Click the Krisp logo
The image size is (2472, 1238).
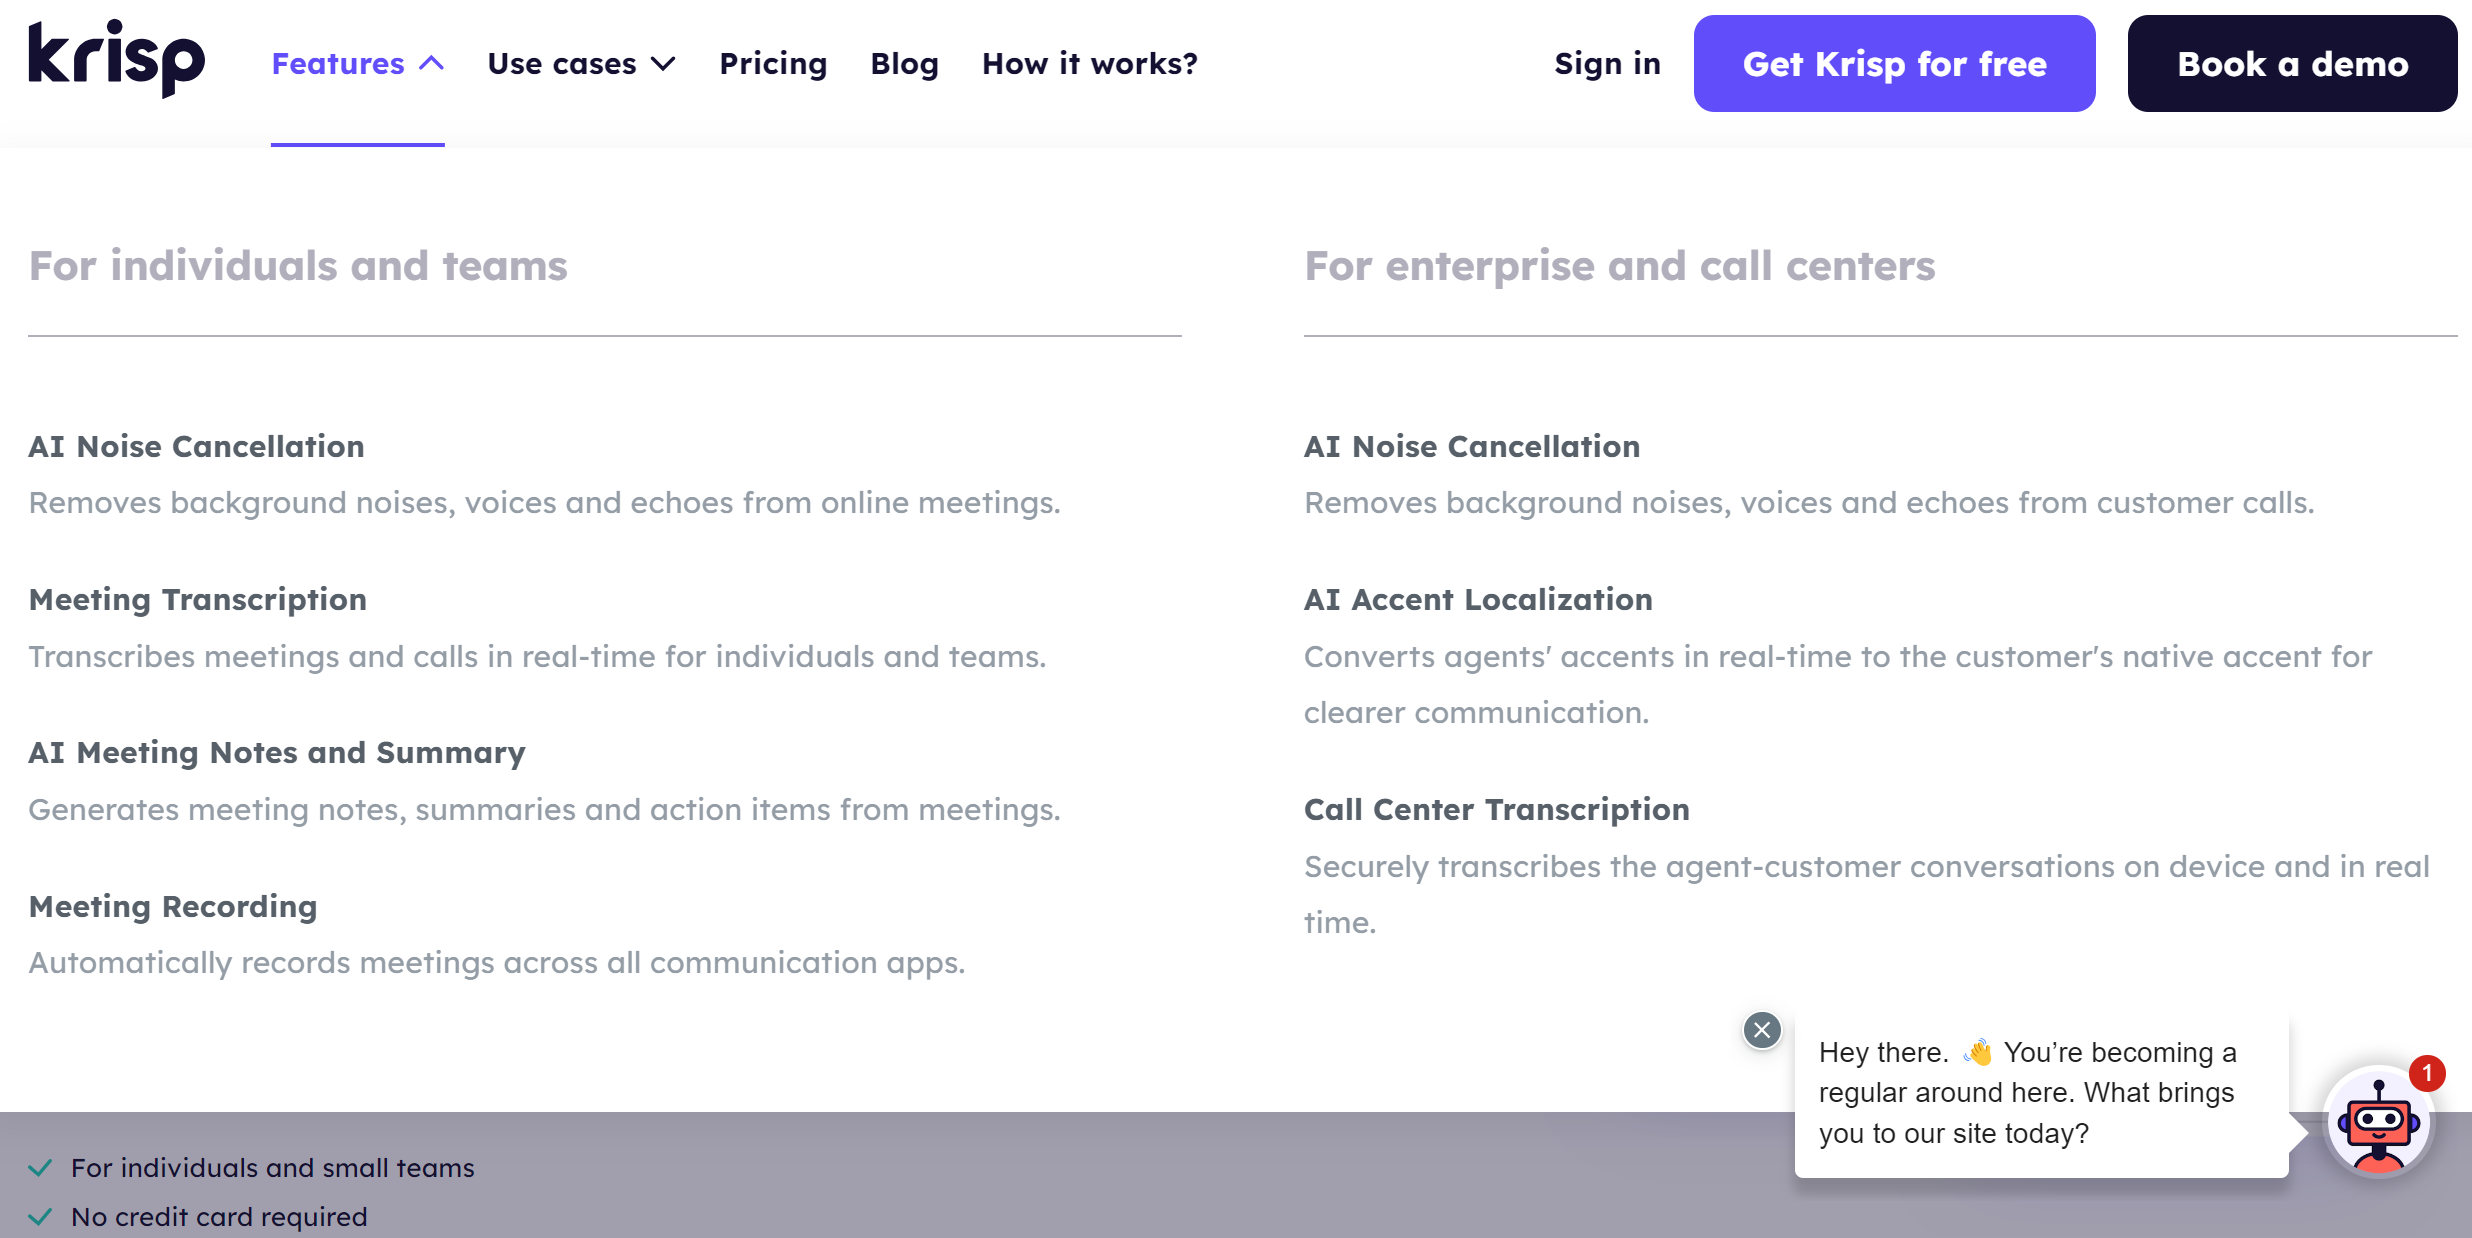pos(117,60)
